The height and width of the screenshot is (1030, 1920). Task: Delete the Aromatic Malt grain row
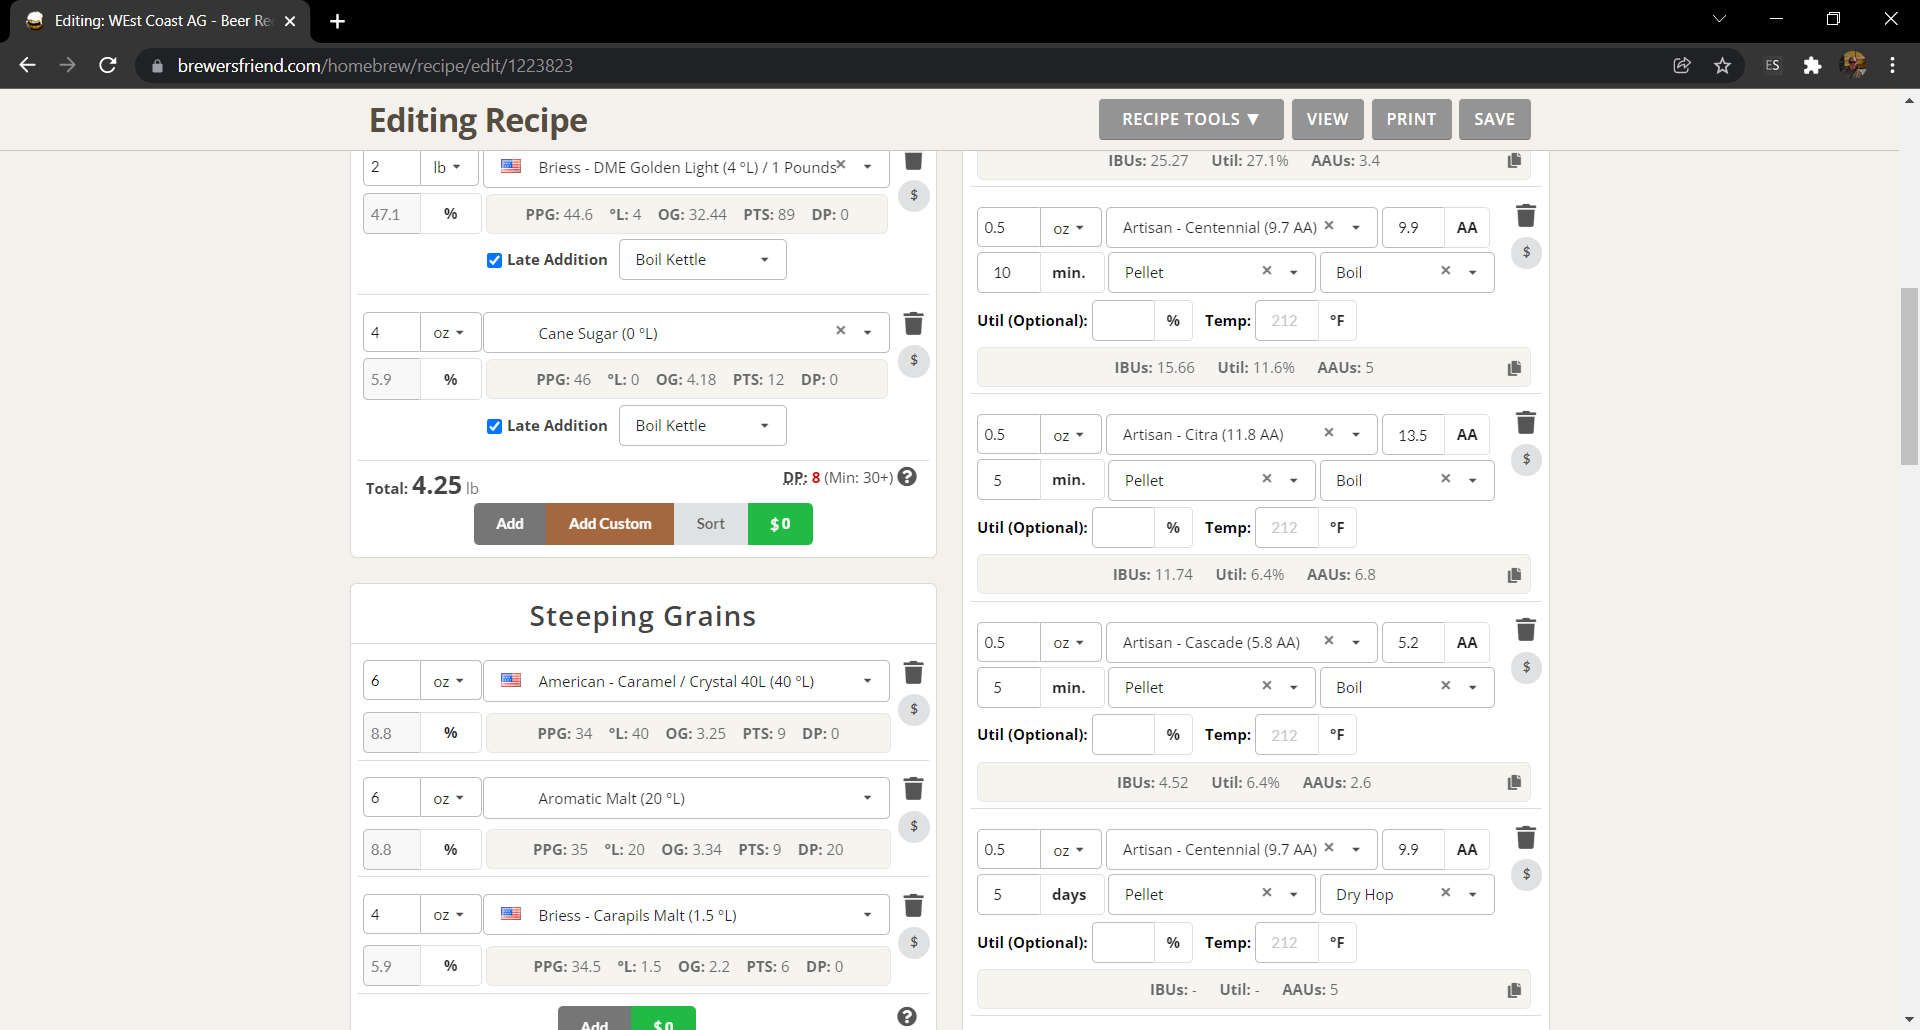tap(913, 789)
